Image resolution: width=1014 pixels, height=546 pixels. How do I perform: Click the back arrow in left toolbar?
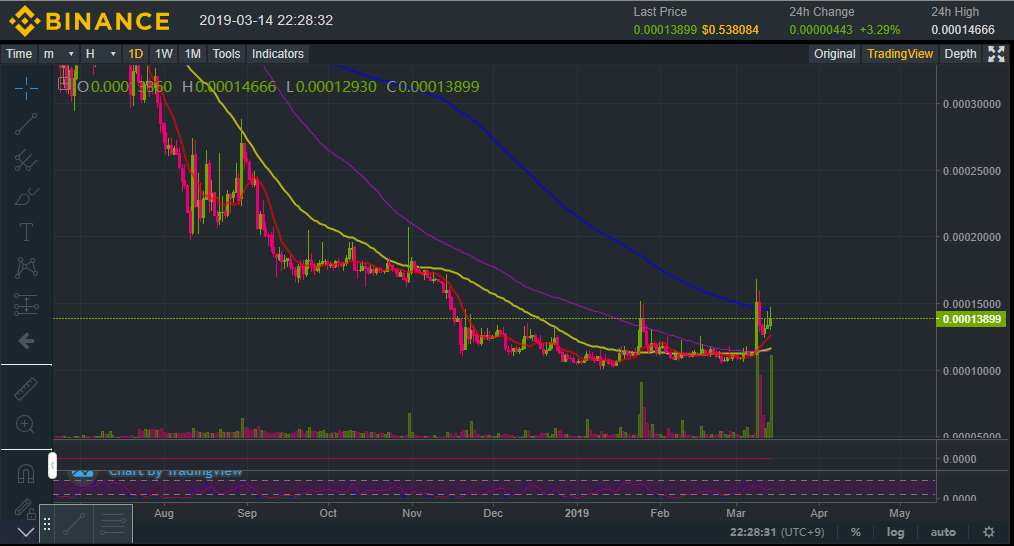(x=26, y=341)
